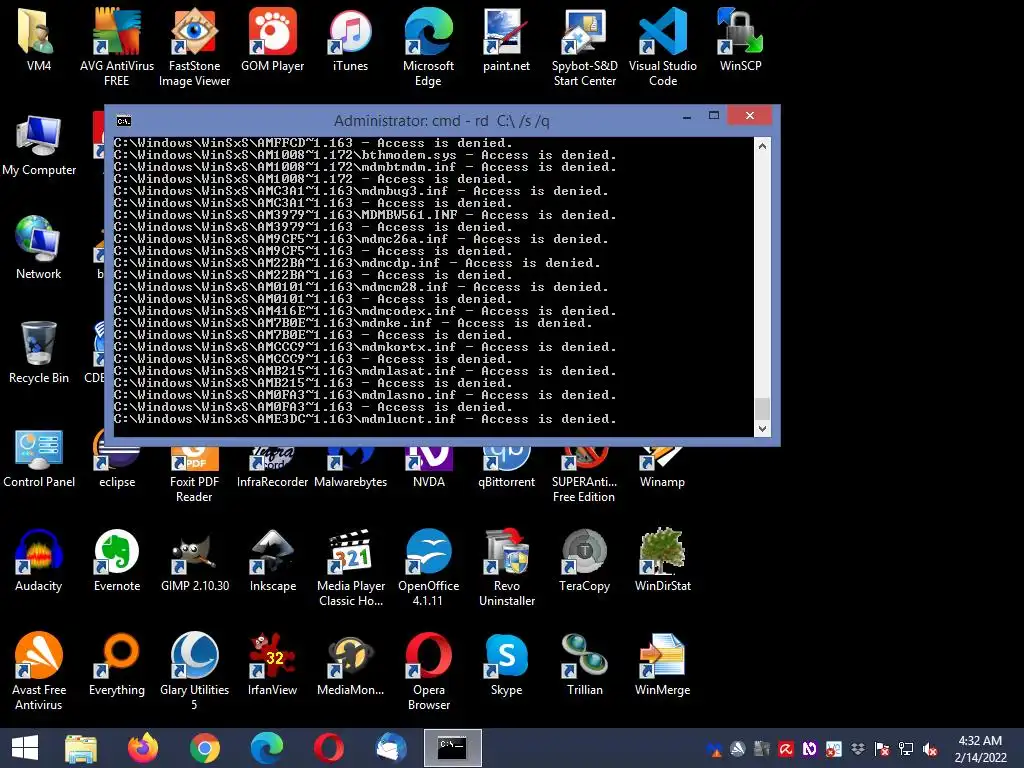Select the OpenOffice 4.1.11 icon
Screen dimensions: 1024x768
click(x=428, y=568)
